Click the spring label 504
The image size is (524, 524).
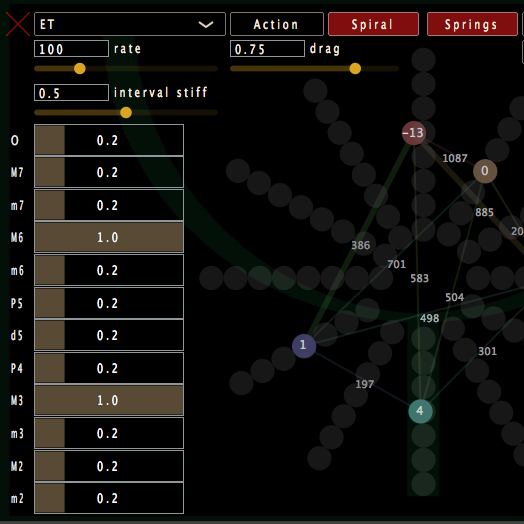pos(454,297)
